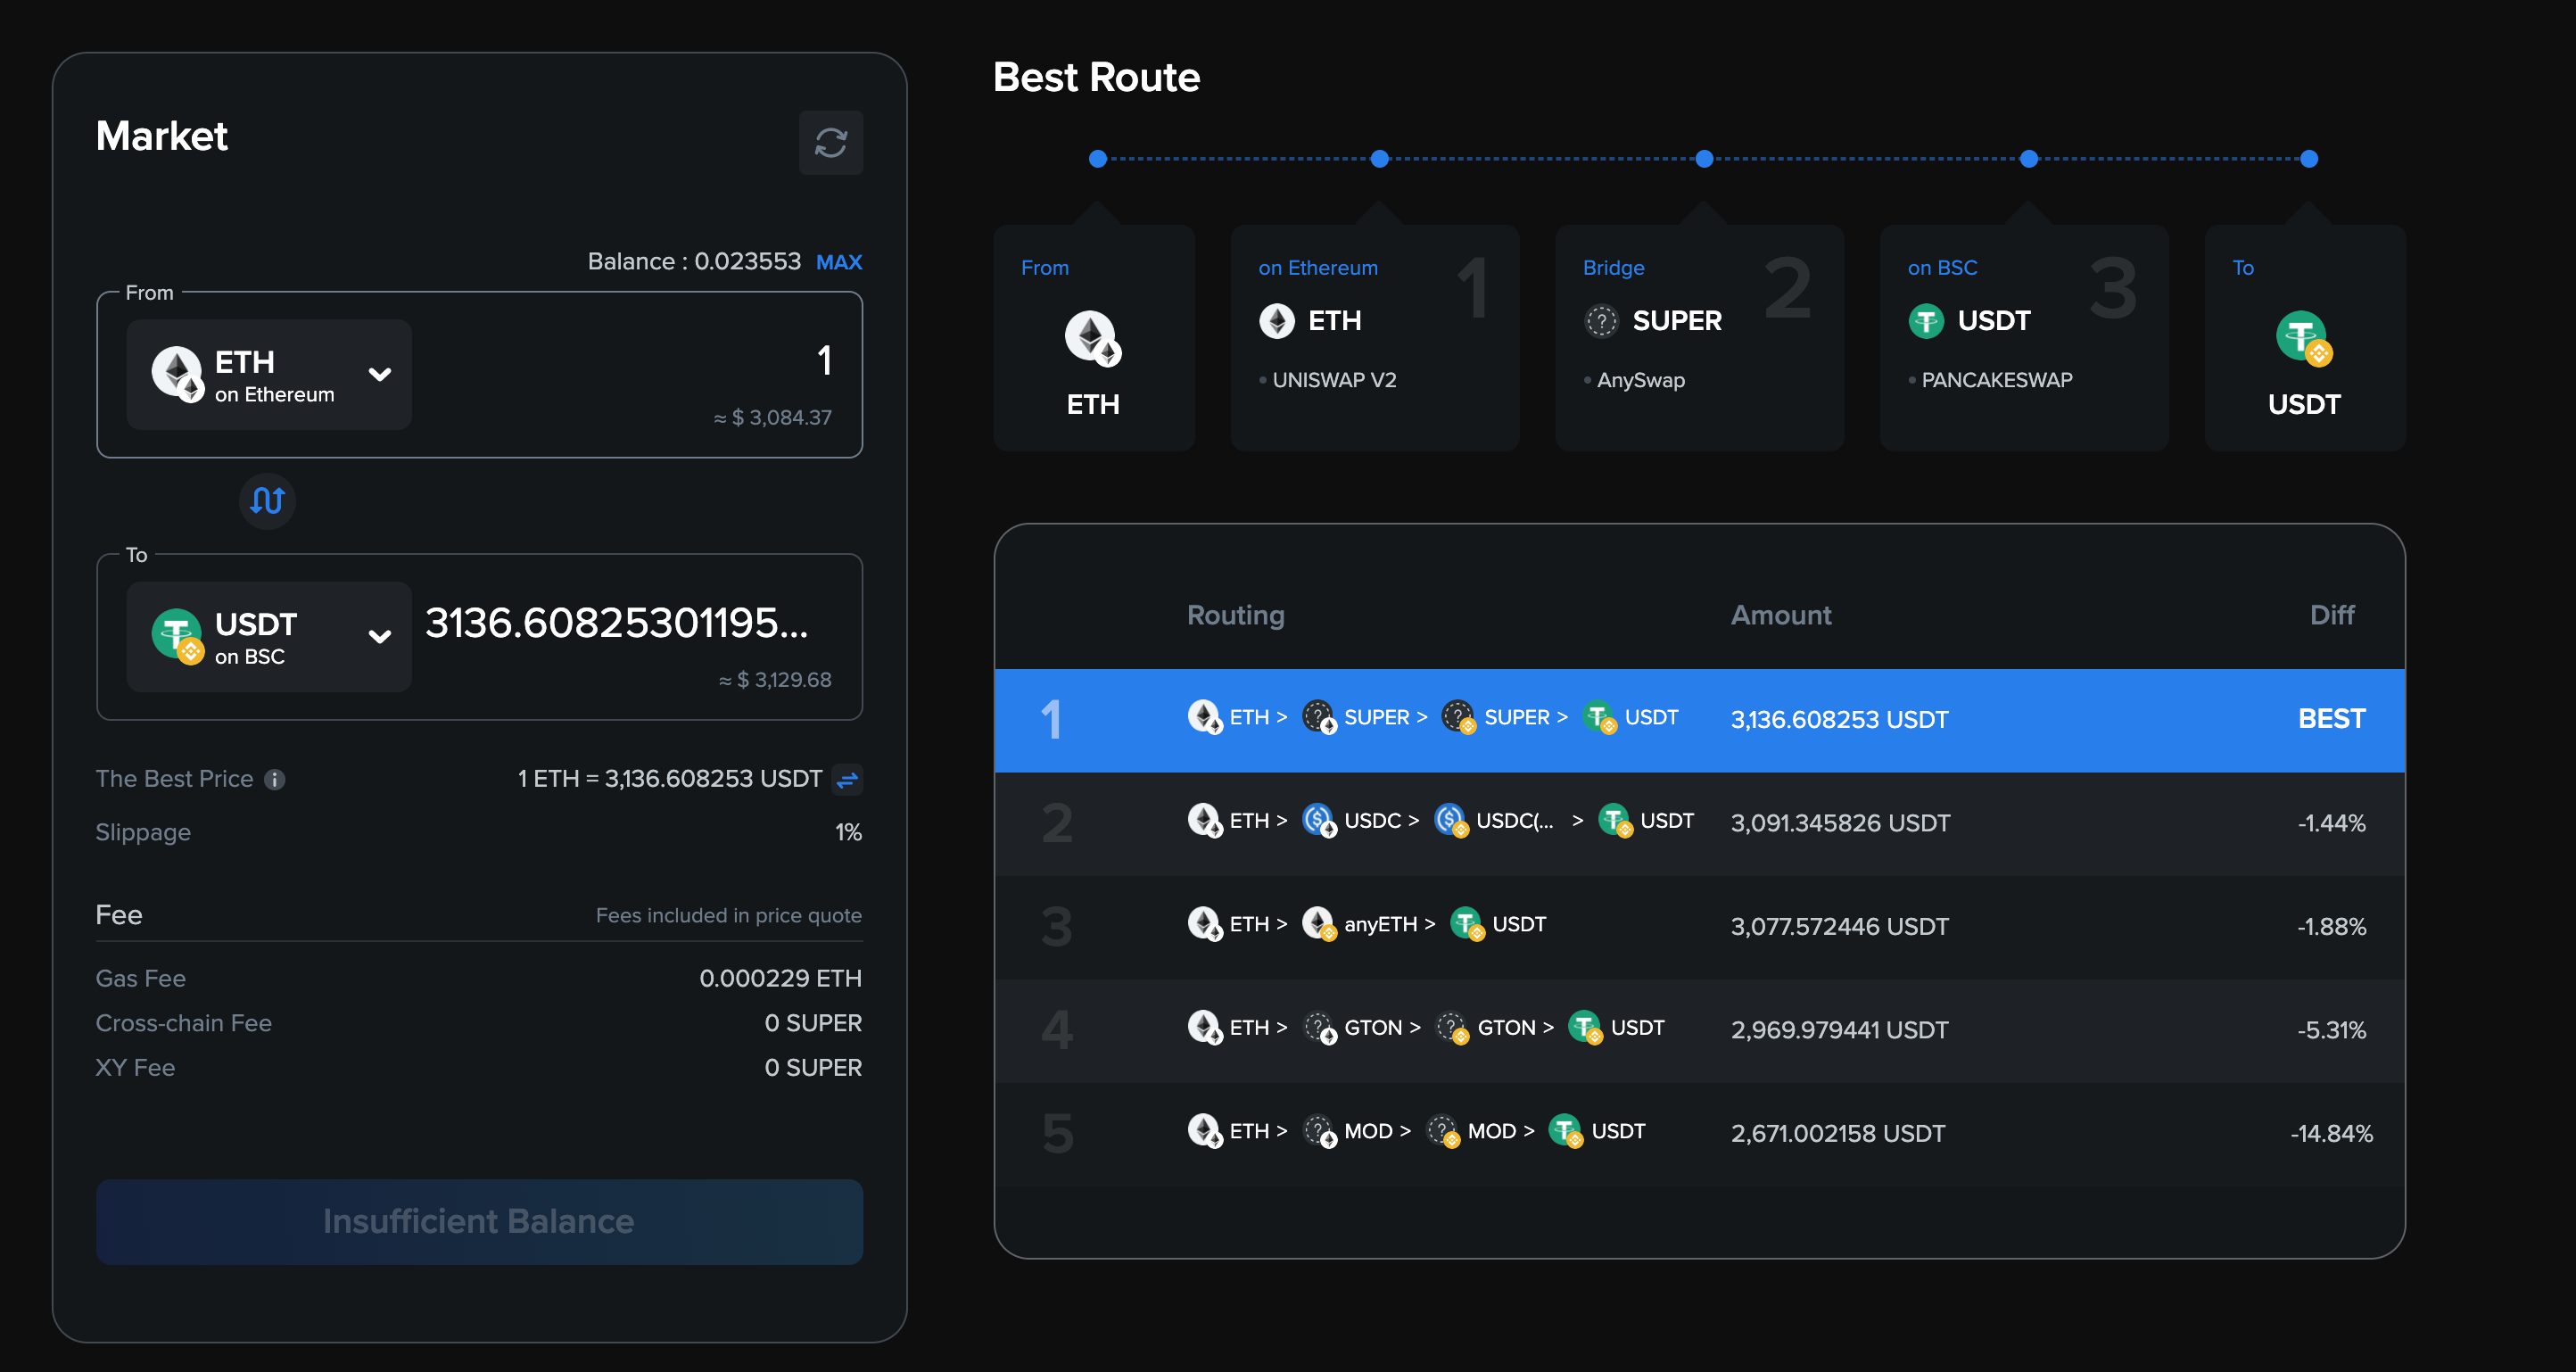
Task: Click the USDT icon in the on BSC card
Action: pyautogui.click(x=1926, y=321)
